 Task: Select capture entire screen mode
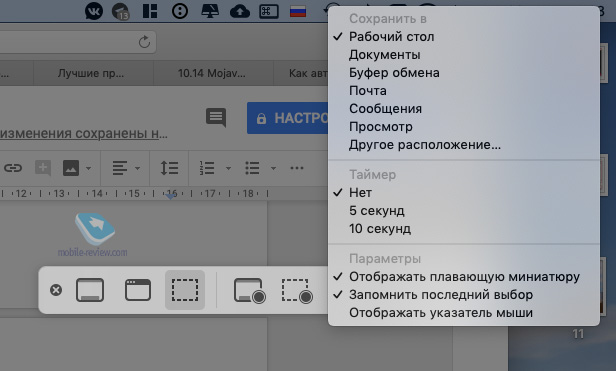[x=90, y=290]
